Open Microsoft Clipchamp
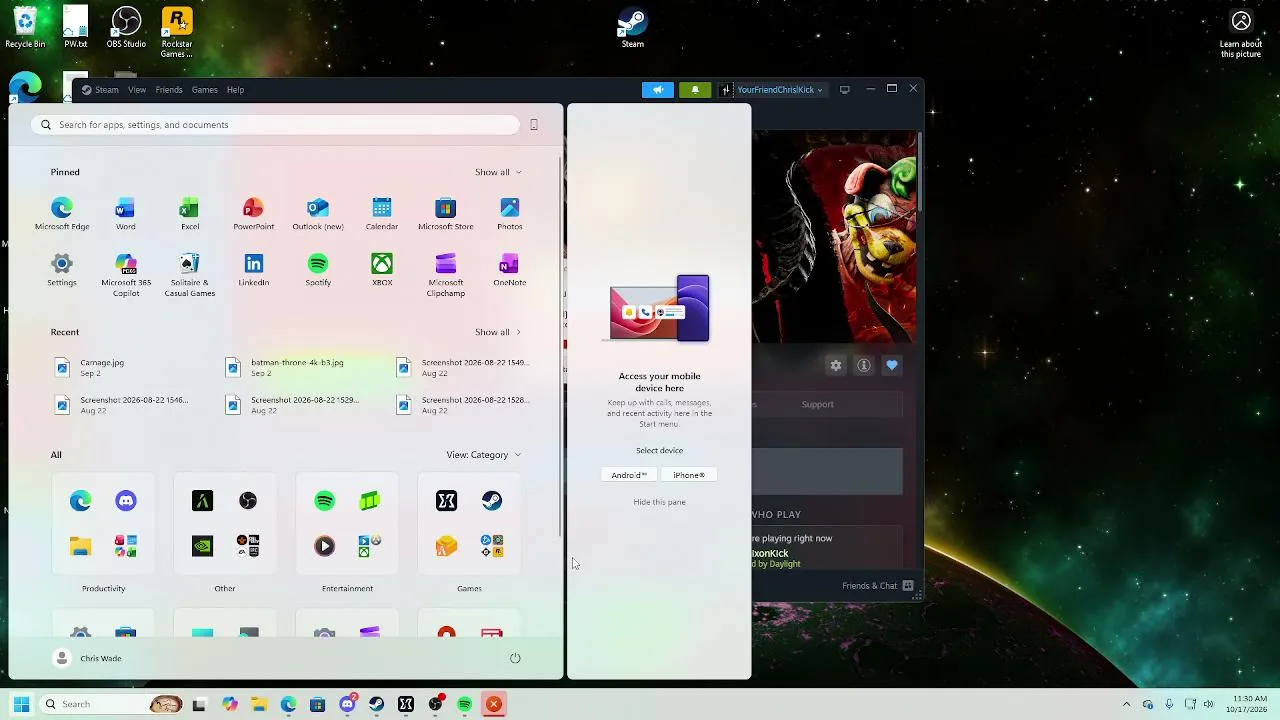Screen dimensions: 1280x720 (446, 275)
